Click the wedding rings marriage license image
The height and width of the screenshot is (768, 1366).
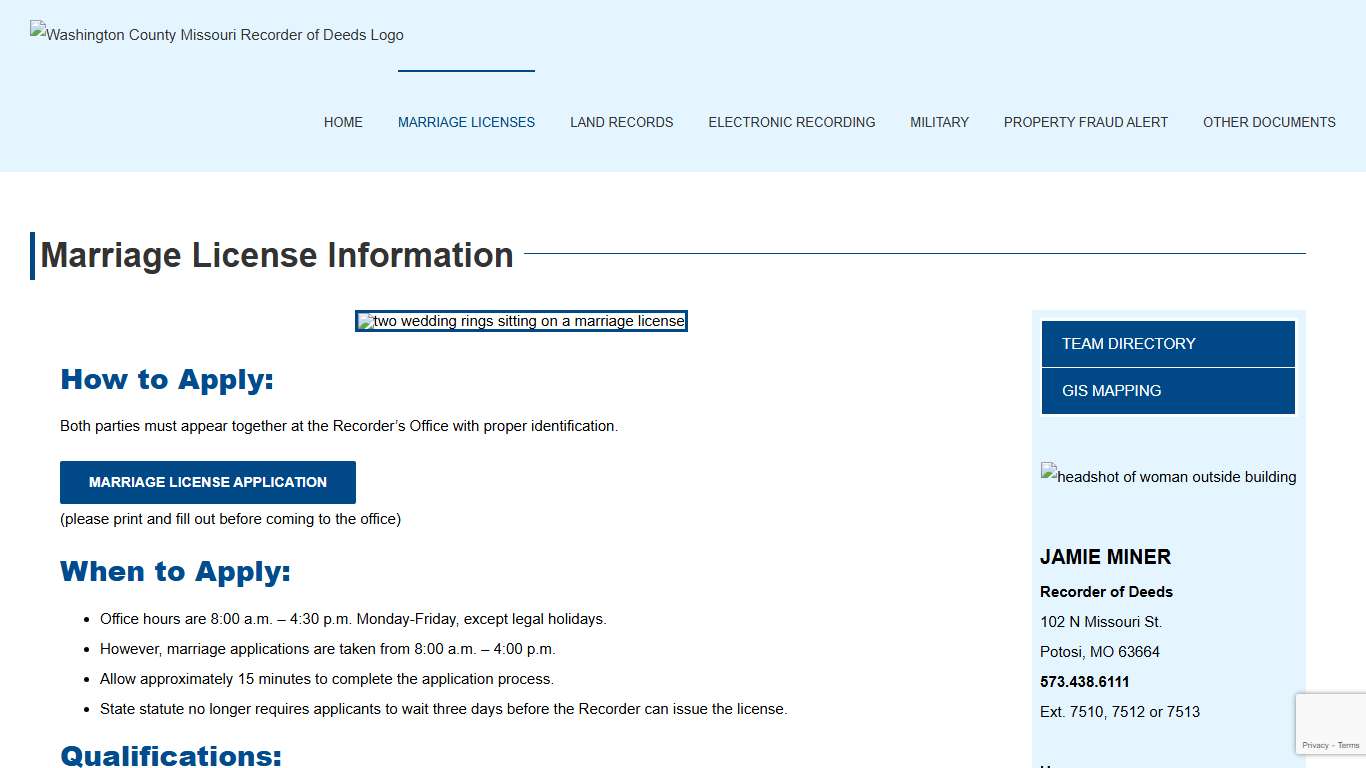(x=520, y=321)
